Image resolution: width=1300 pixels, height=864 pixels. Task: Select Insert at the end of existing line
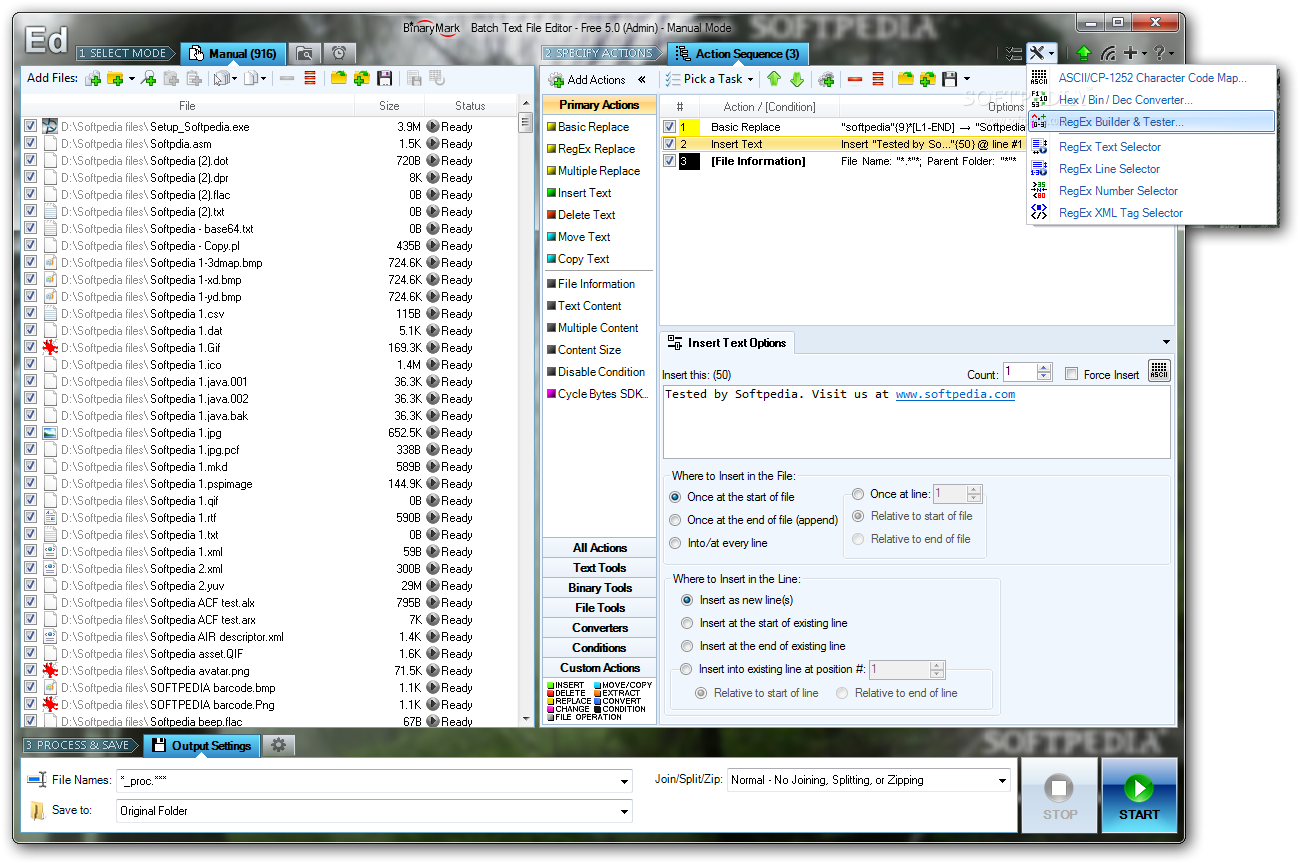click(x=687, y=646)
